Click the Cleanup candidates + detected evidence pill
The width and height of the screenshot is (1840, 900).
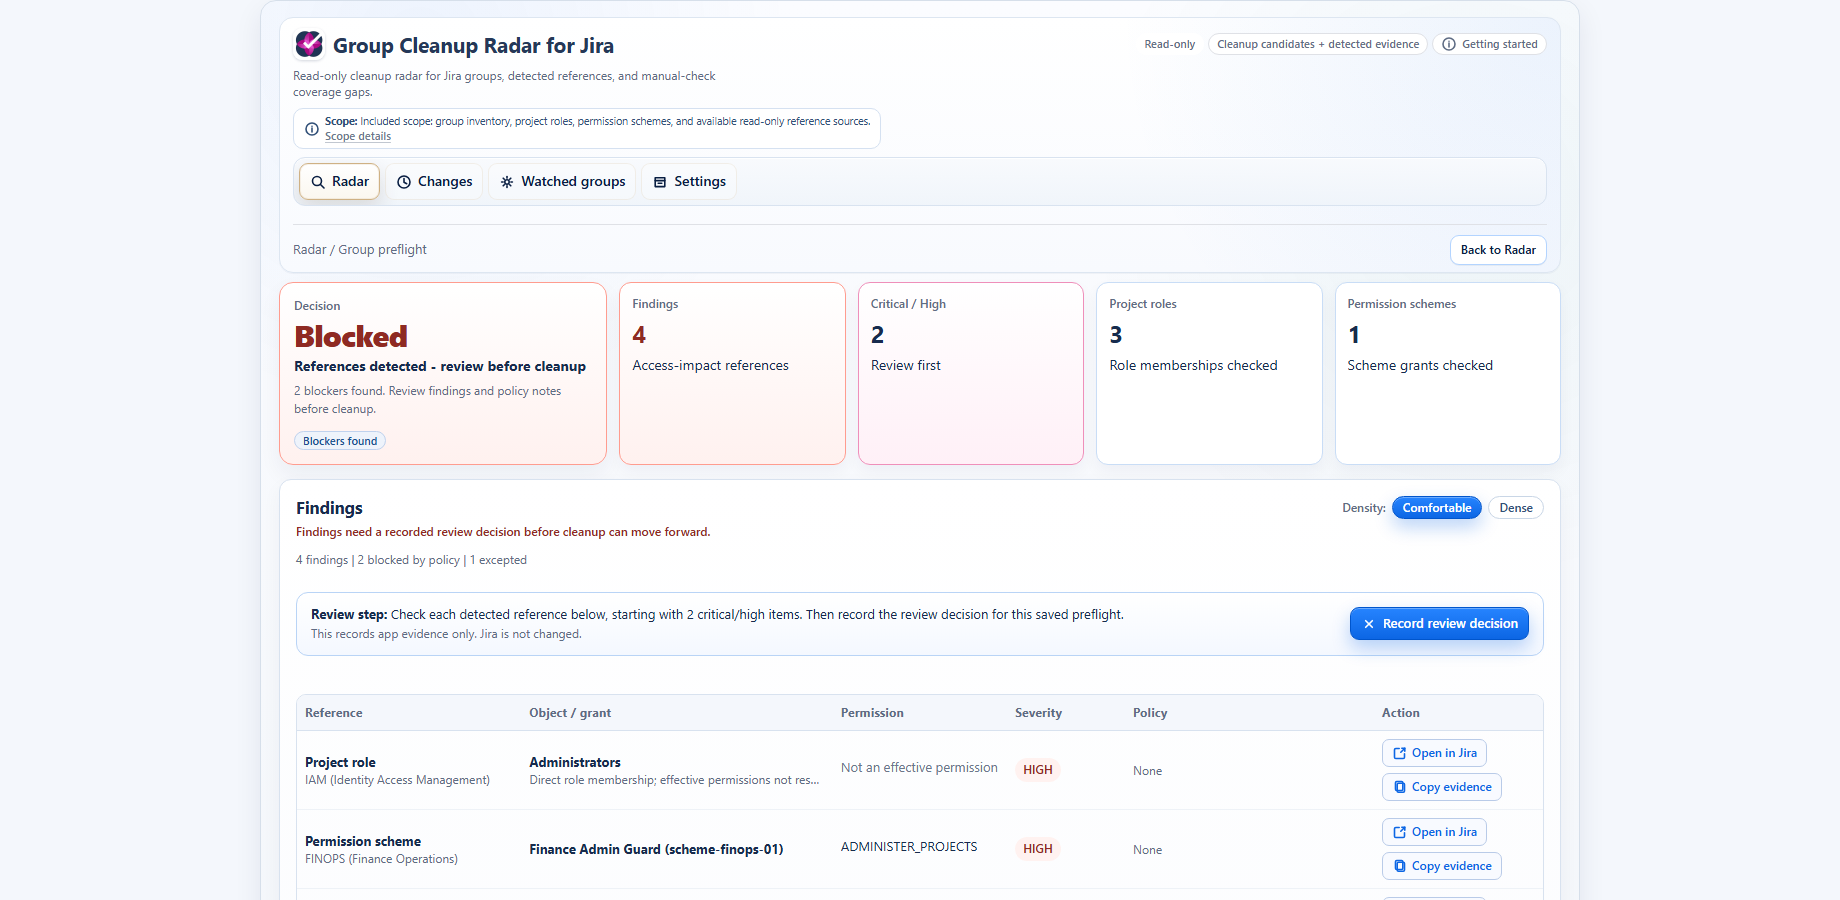click(1318, 44)
